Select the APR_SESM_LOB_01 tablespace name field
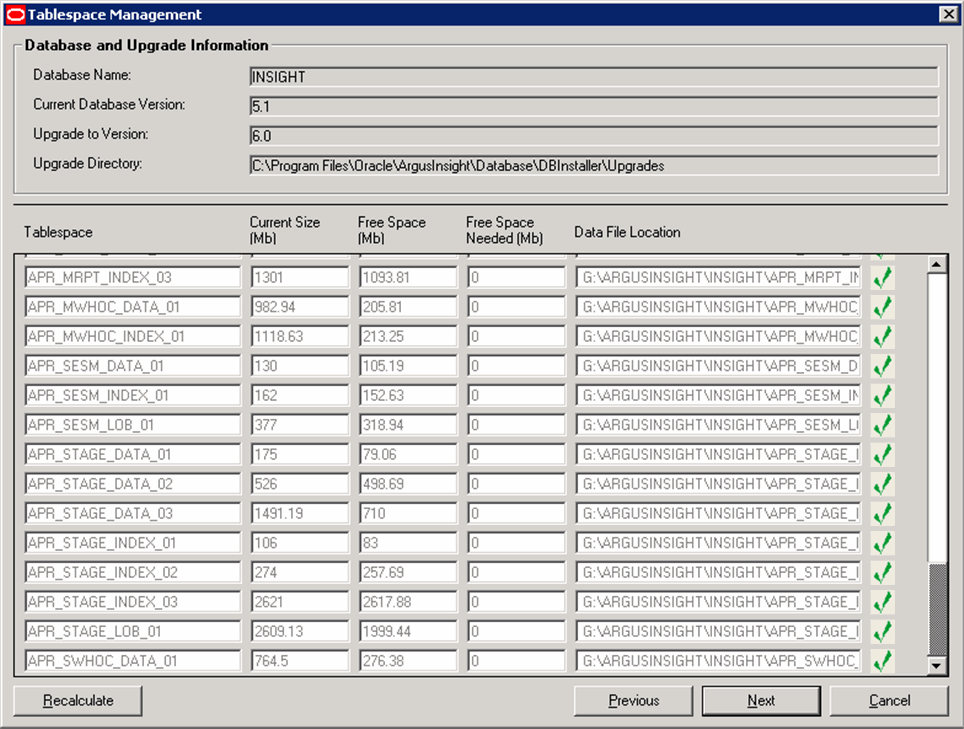Screen dimensions: 964x729 tap(133, 425)
